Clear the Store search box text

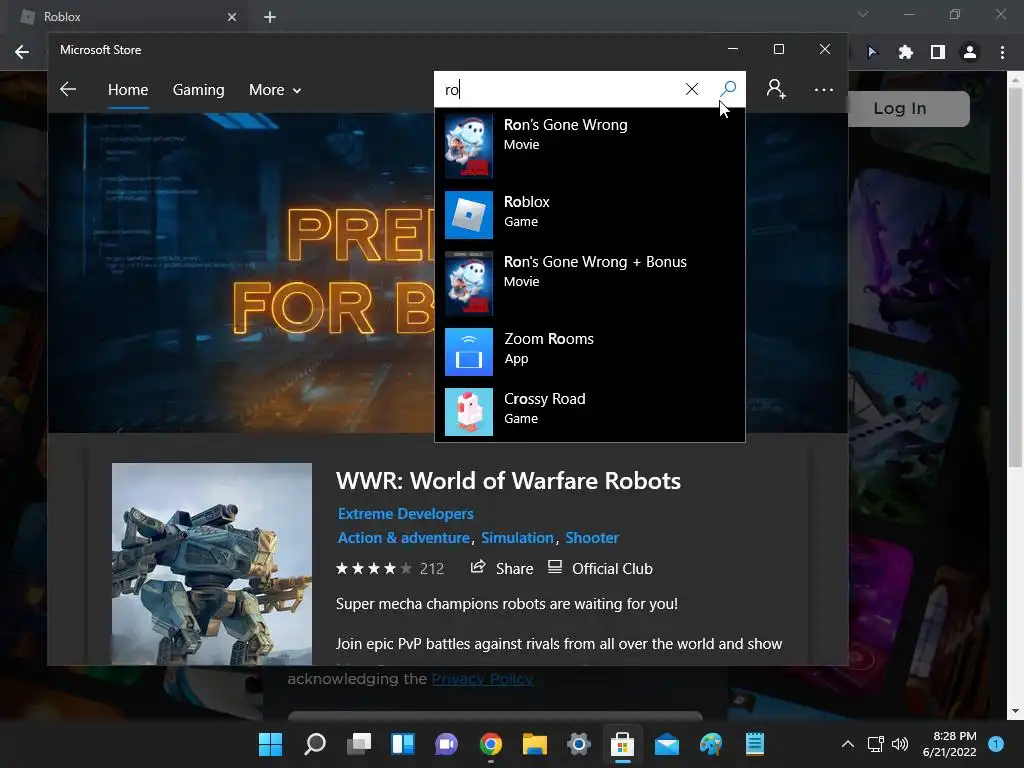692,89
